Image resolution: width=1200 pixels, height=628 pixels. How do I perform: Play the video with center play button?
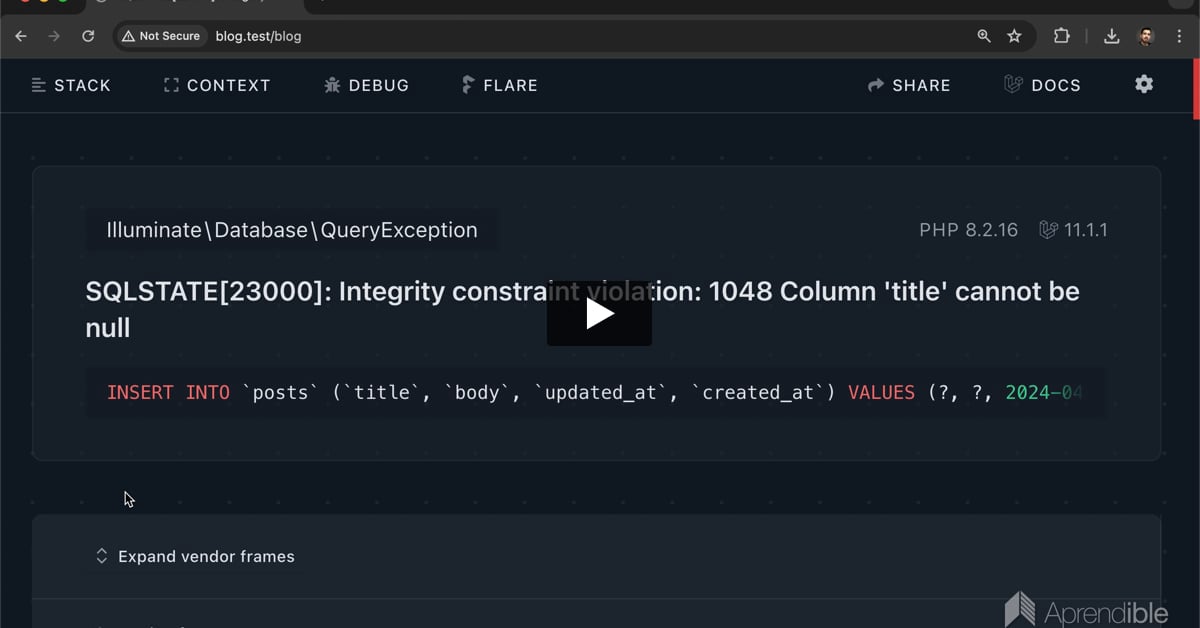pos(599,313)
